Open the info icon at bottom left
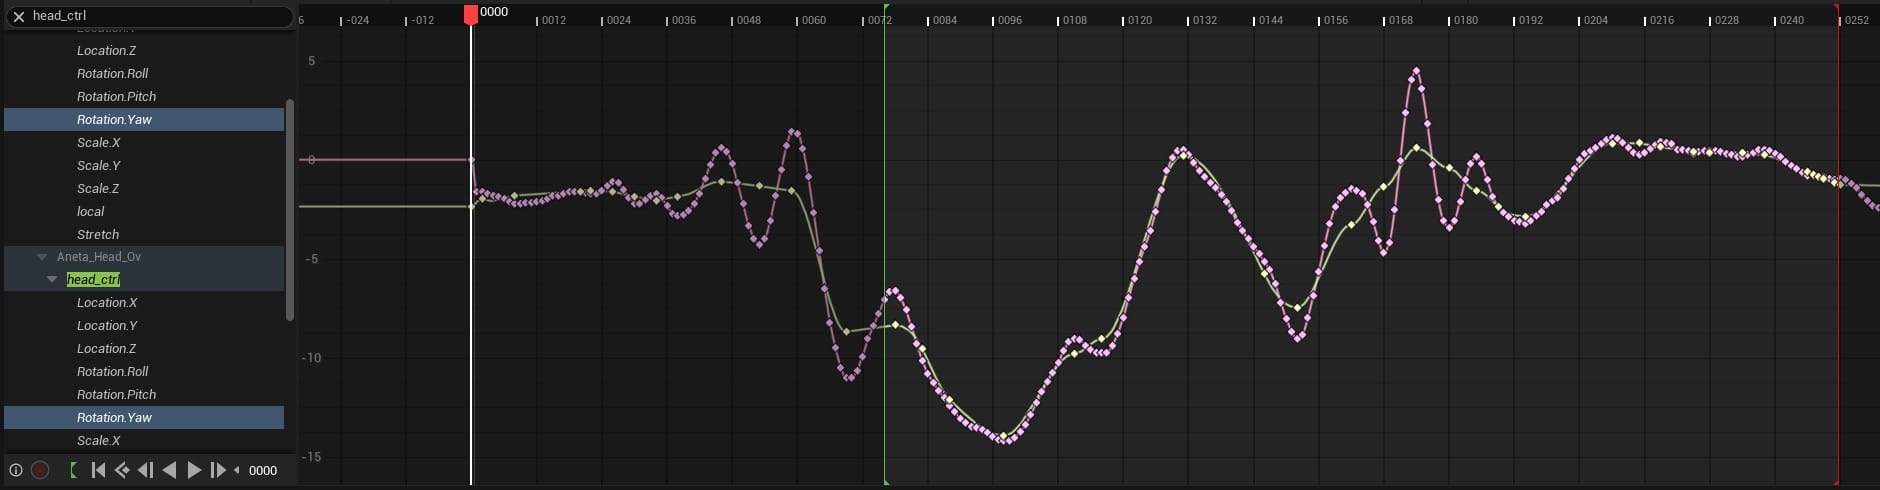This screenshot has width=1880, height=490. 16,470
